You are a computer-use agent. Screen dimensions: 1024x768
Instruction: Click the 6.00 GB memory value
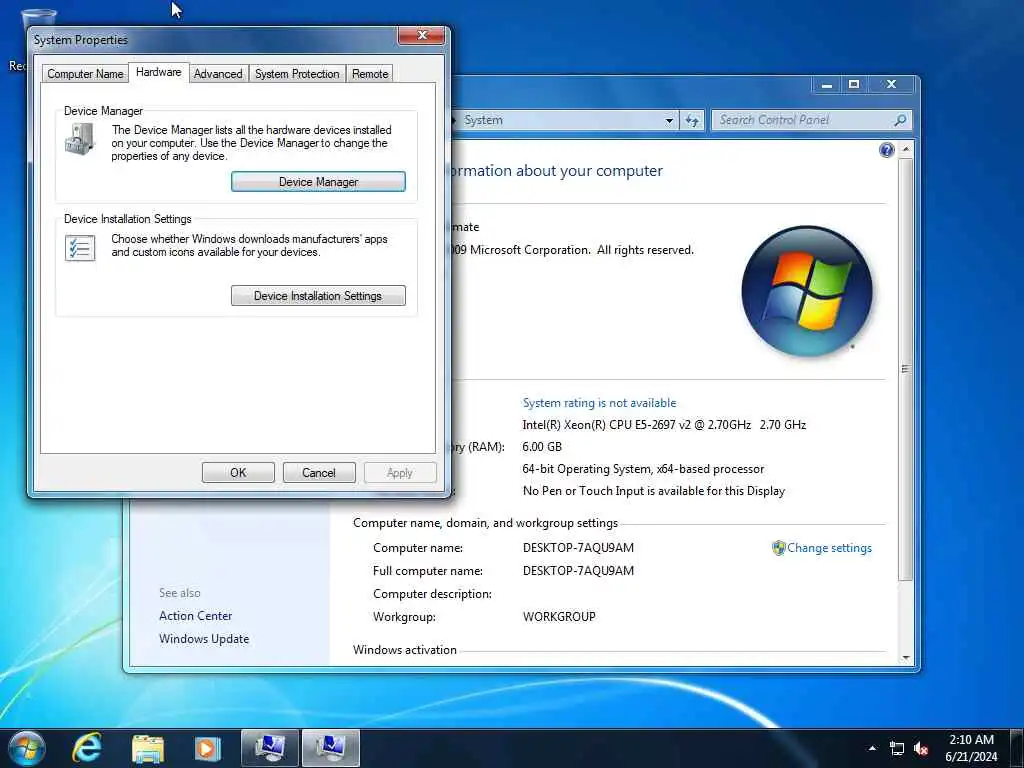542,447
